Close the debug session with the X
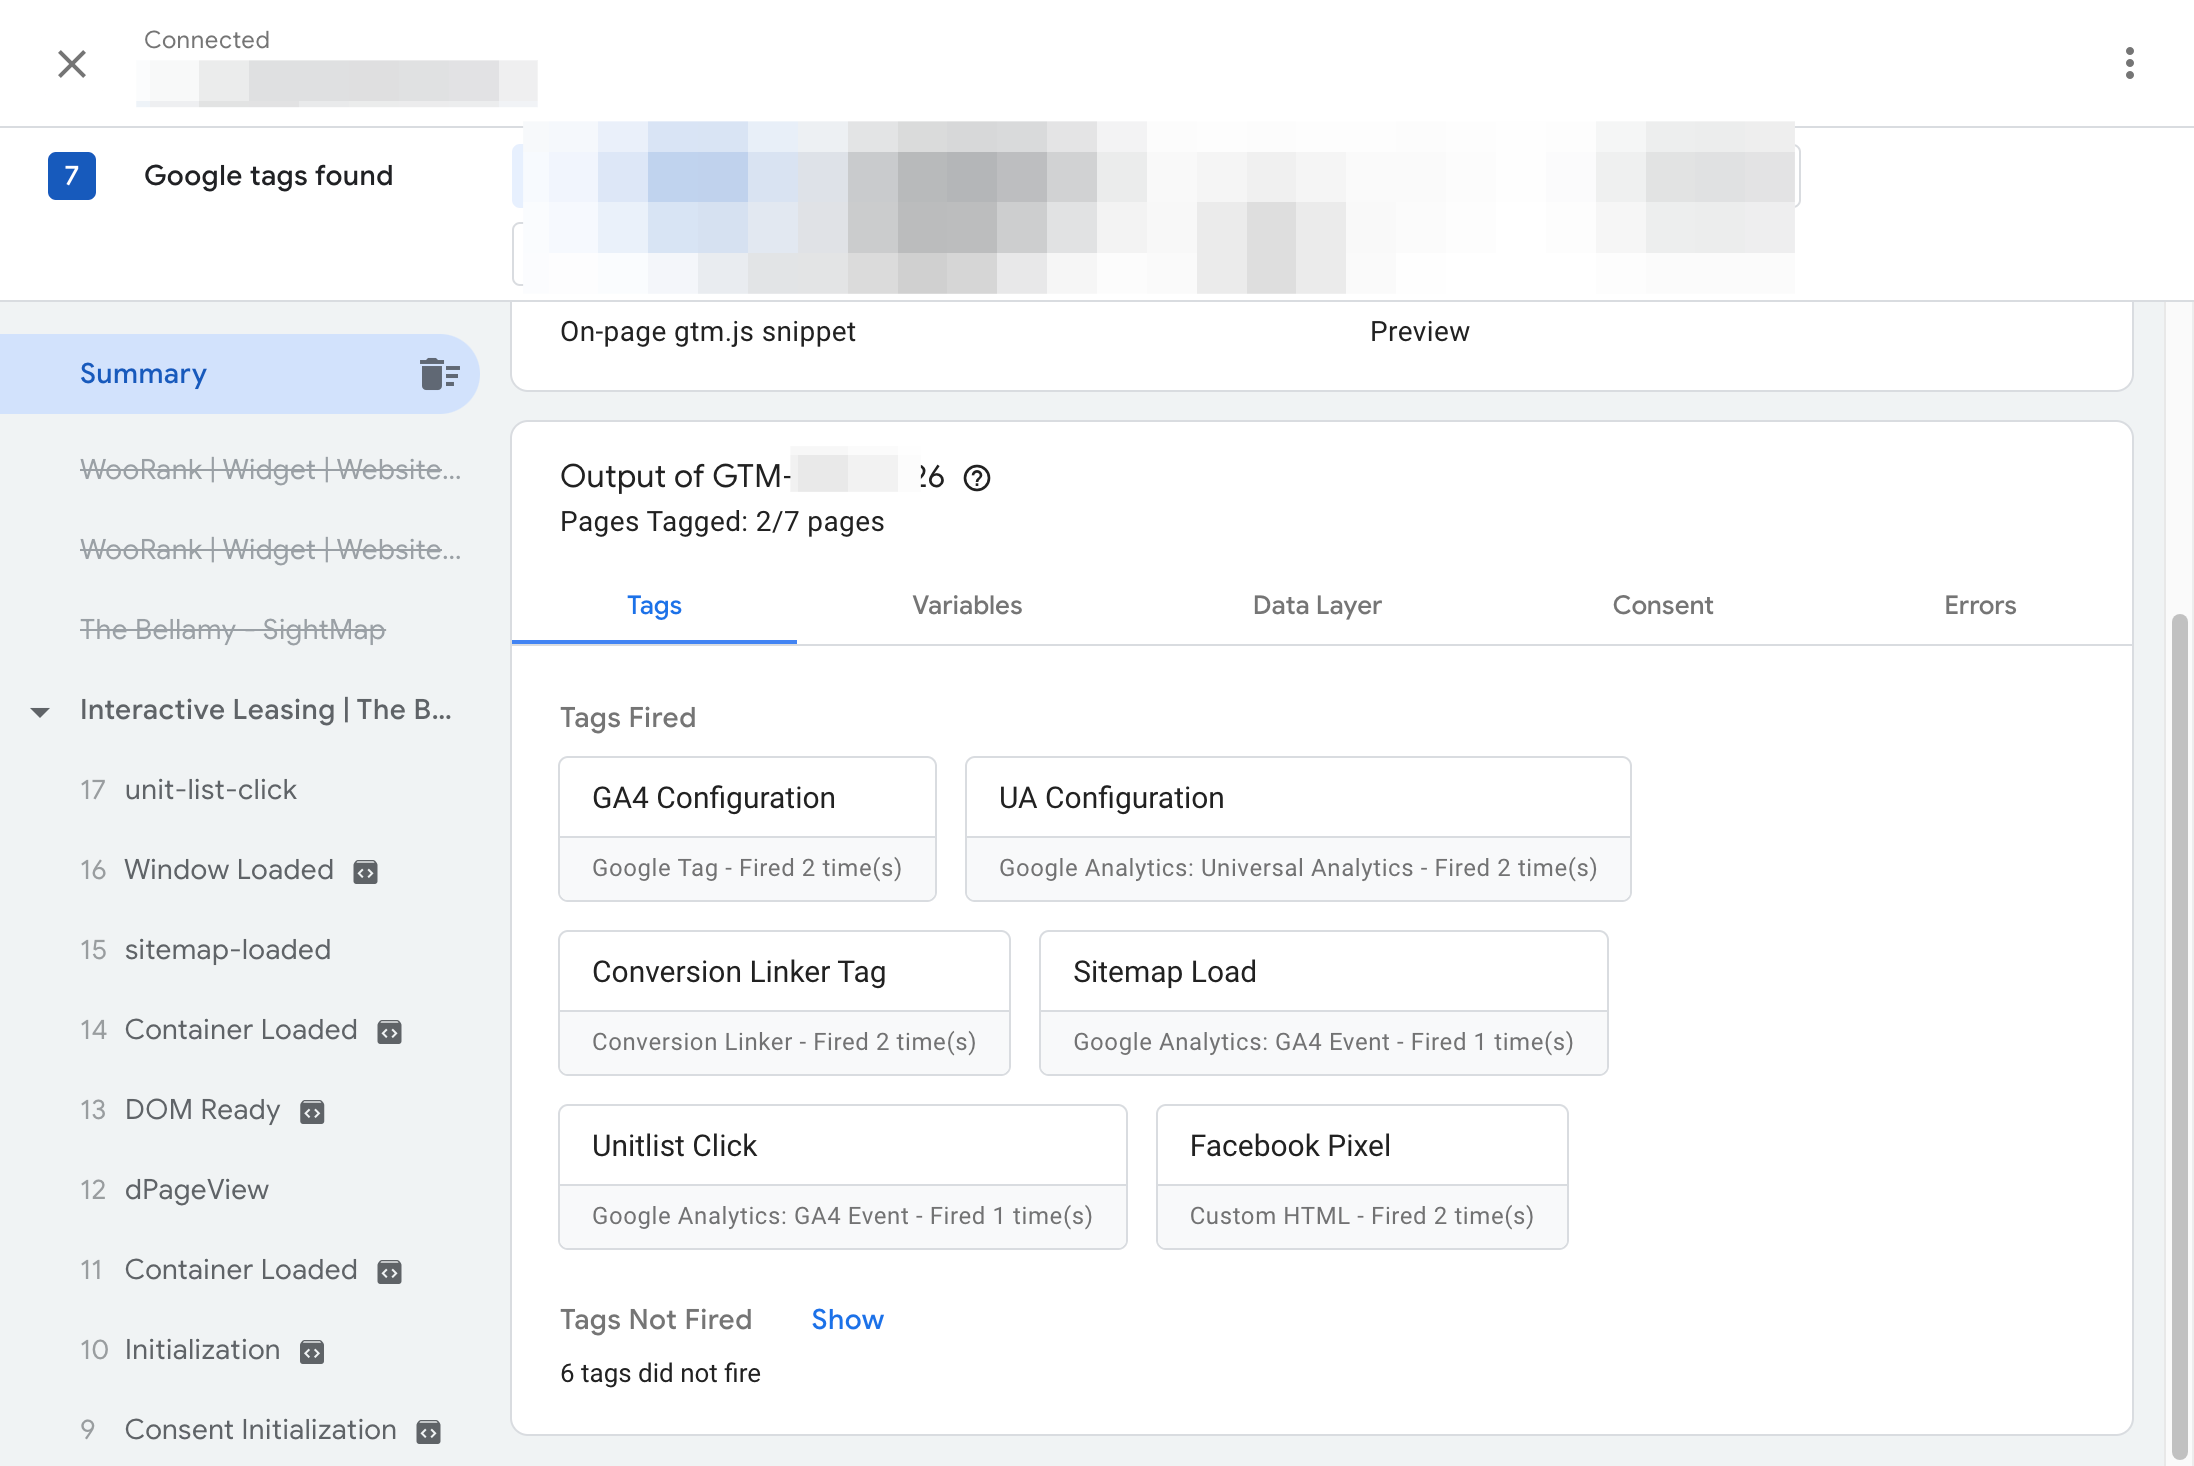 click(x=72, y=64)
